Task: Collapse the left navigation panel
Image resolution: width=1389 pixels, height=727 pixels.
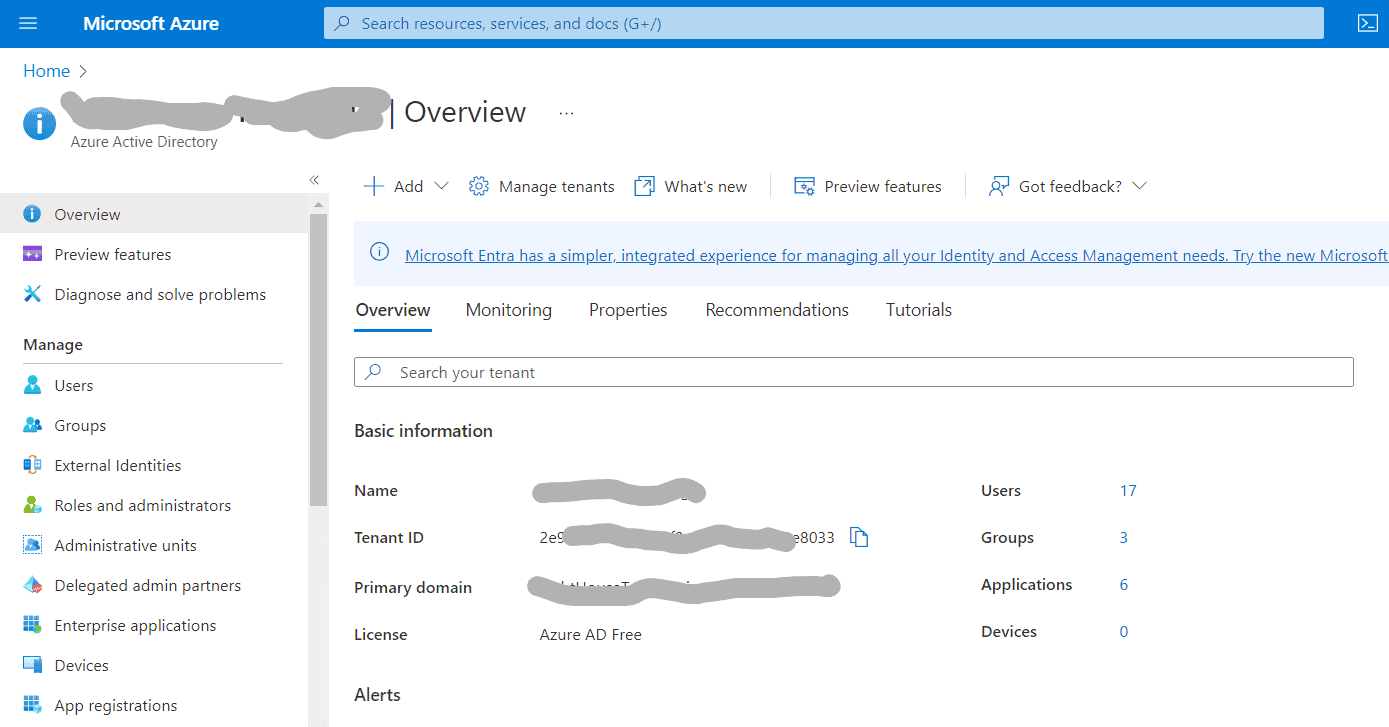Action: click(x=314, y=180)
